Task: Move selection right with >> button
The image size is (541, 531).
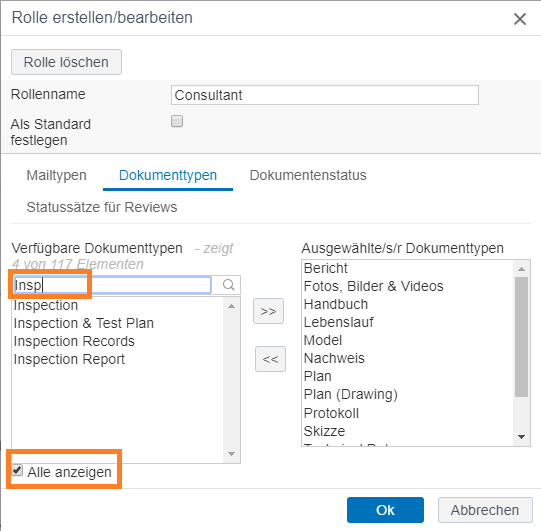Action: point(268,311)
